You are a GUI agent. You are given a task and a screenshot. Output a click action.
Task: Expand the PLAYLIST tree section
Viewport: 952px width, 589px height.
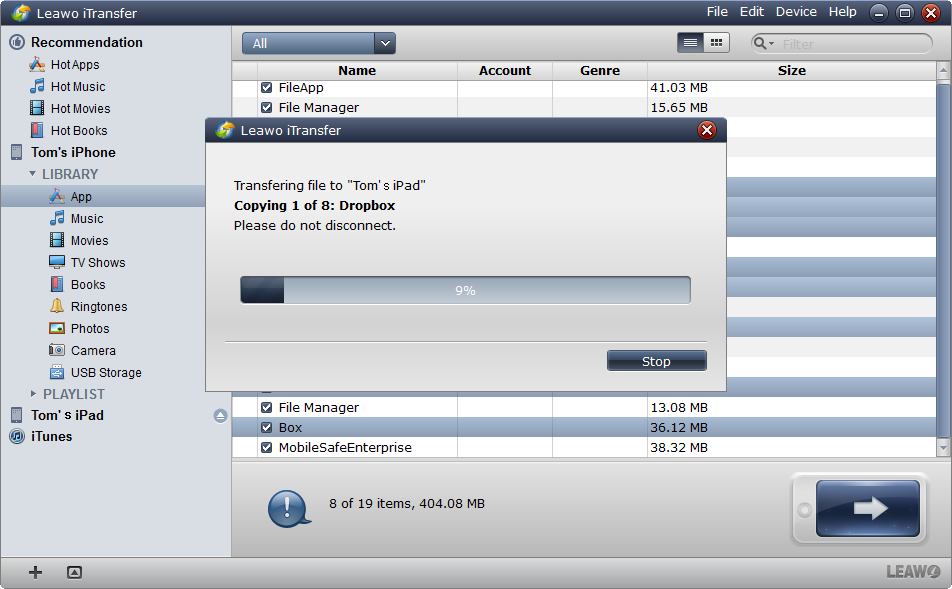coord(33,393)
